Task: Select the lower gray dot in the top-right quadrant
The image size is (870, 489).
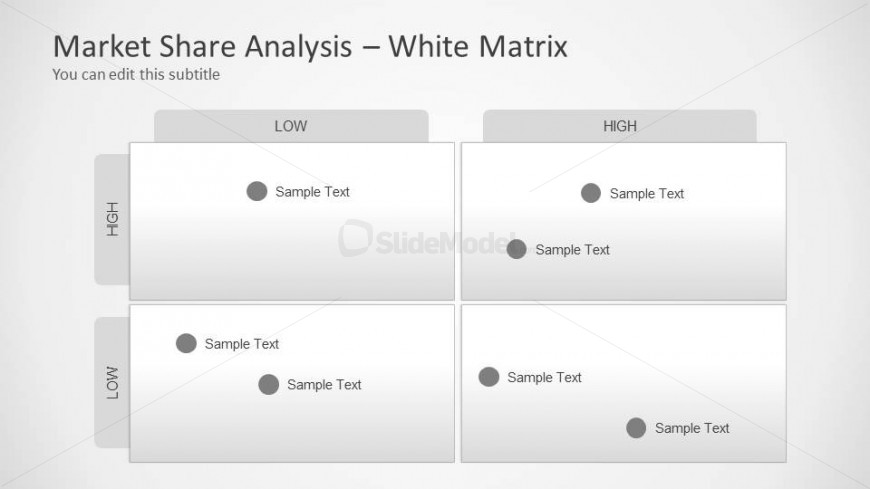Action: (x=516, y=249)
